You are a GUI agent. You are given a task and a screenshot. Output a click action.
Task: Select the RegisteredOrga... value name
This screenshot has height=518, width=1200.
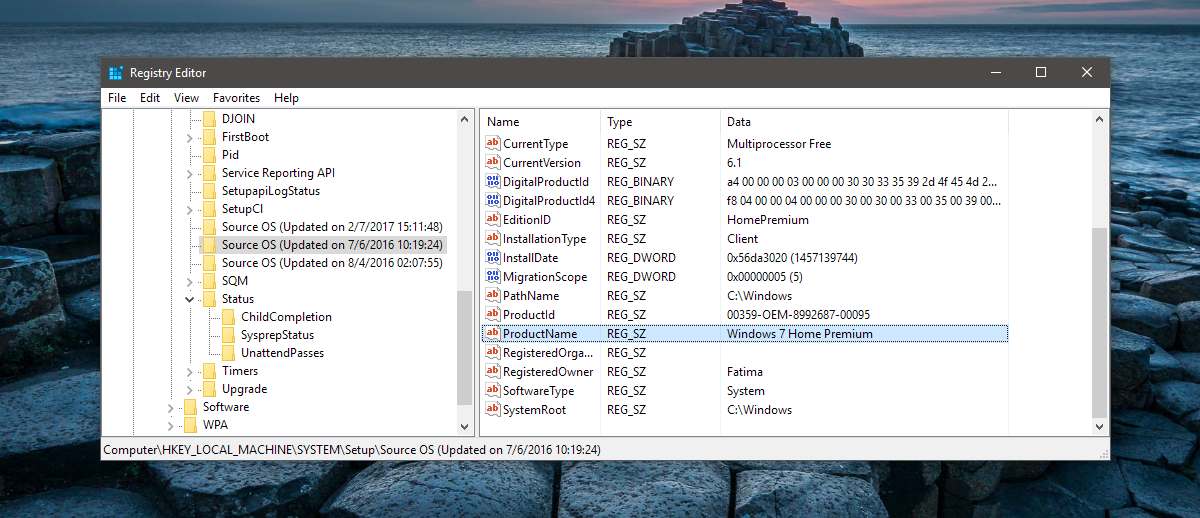point(548,353)
